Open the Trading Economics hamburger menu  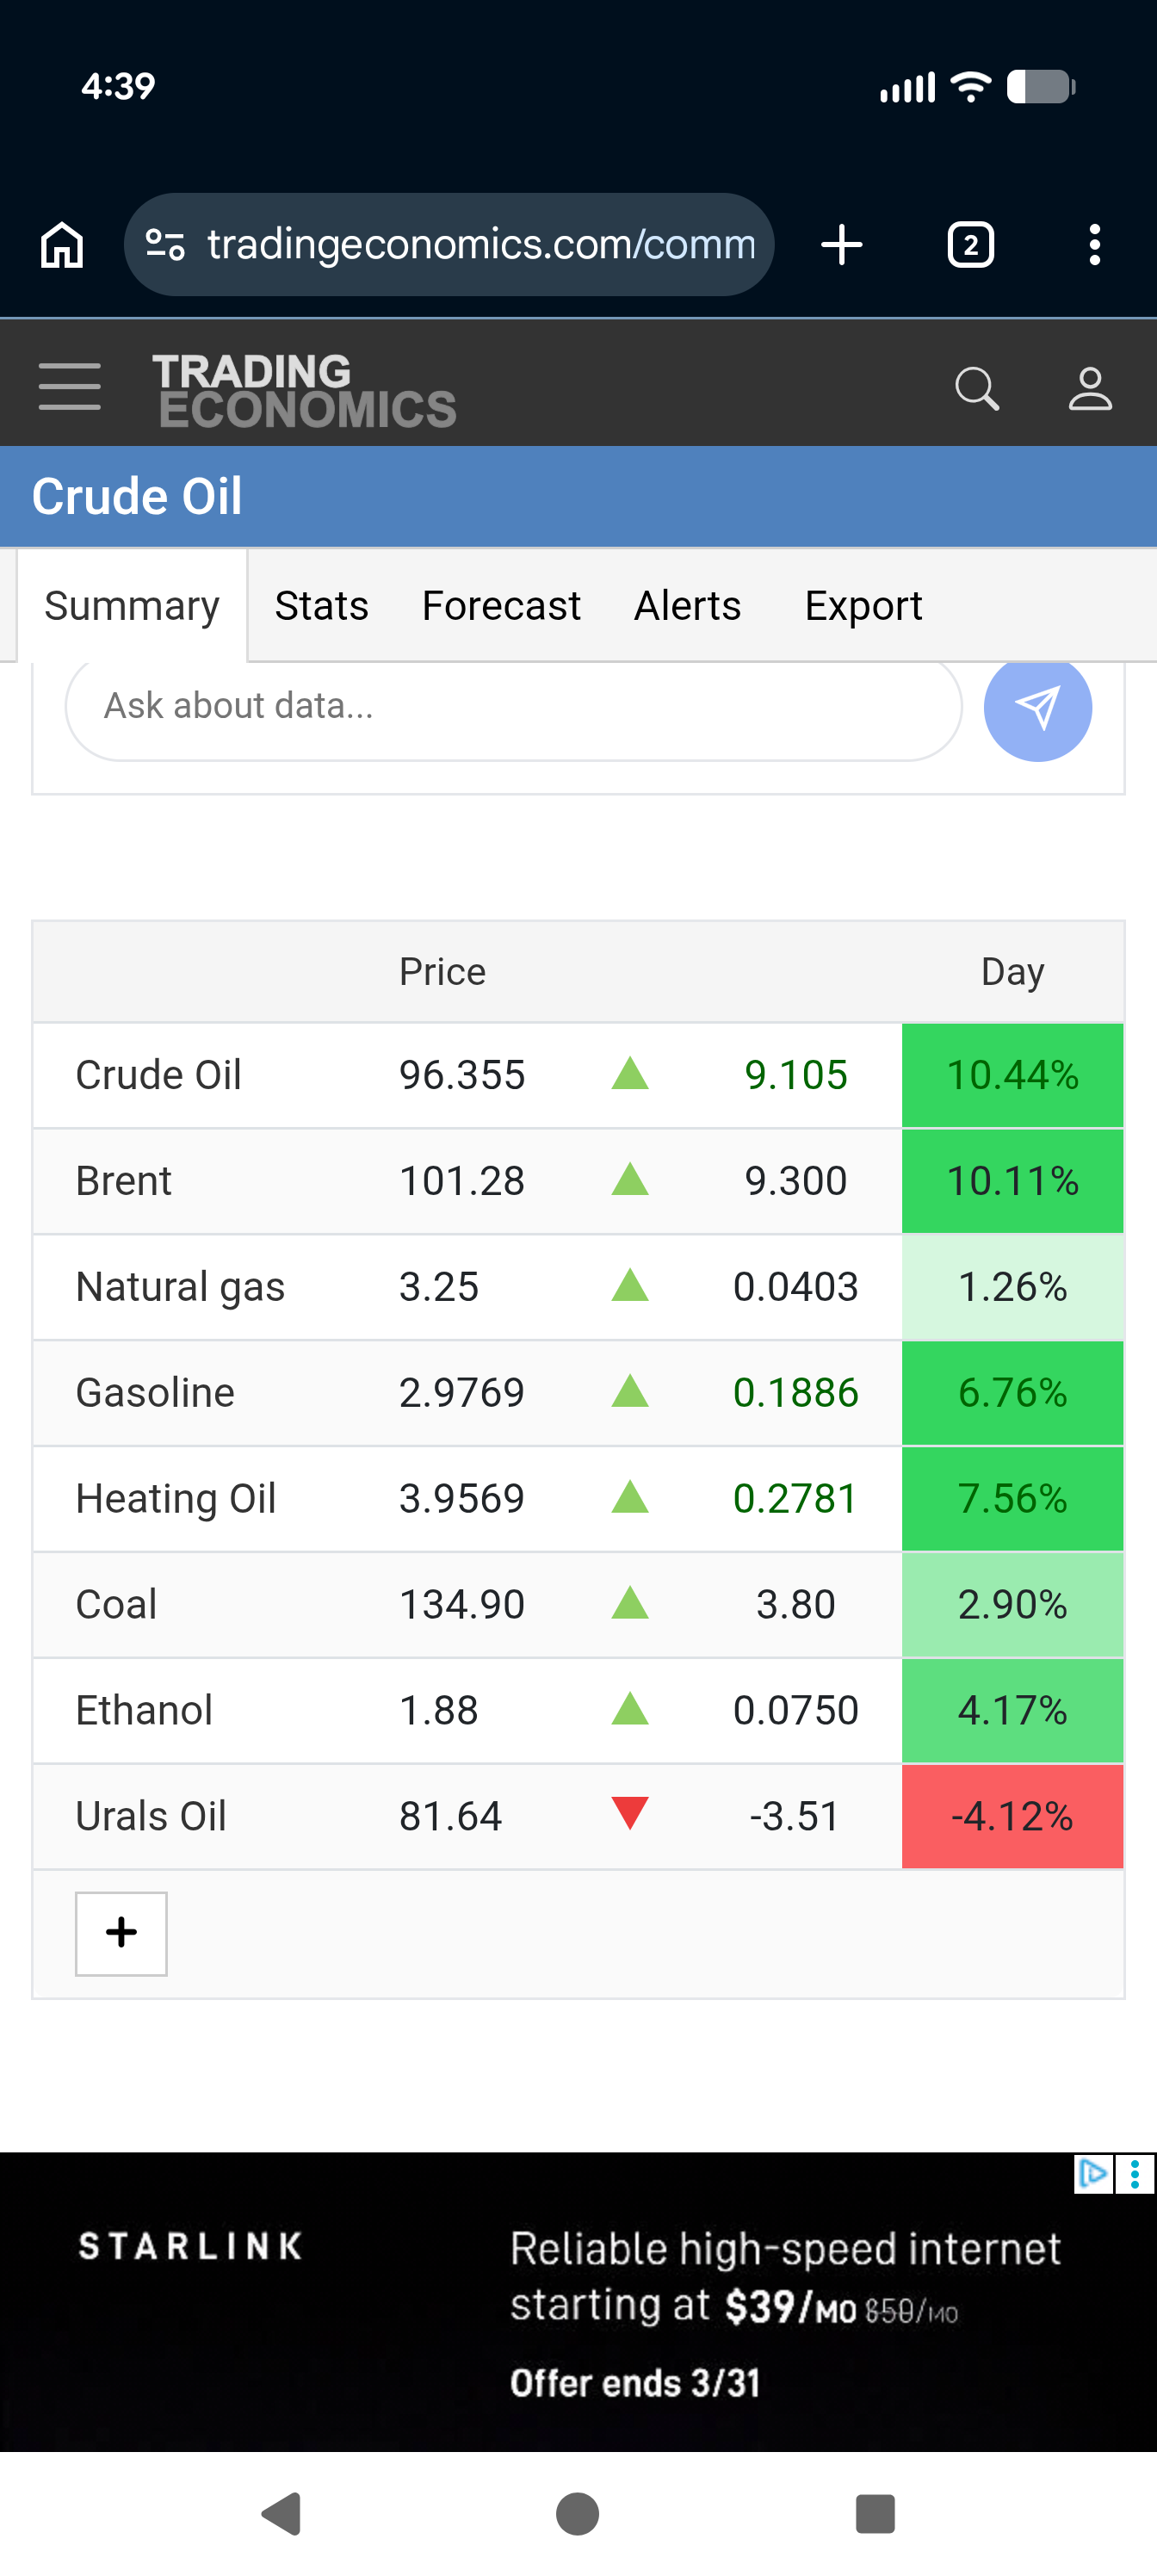(69, 387)
